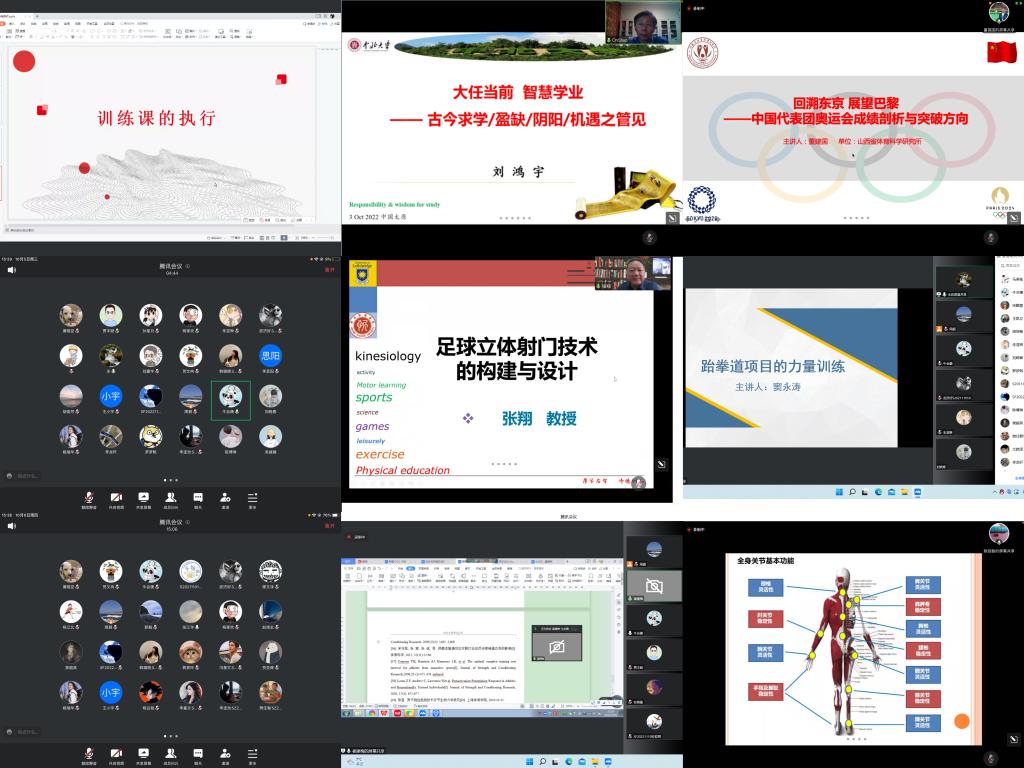Click Windows Start button under the taekwondo slide
1024x768 pixels.
[839, 492]
